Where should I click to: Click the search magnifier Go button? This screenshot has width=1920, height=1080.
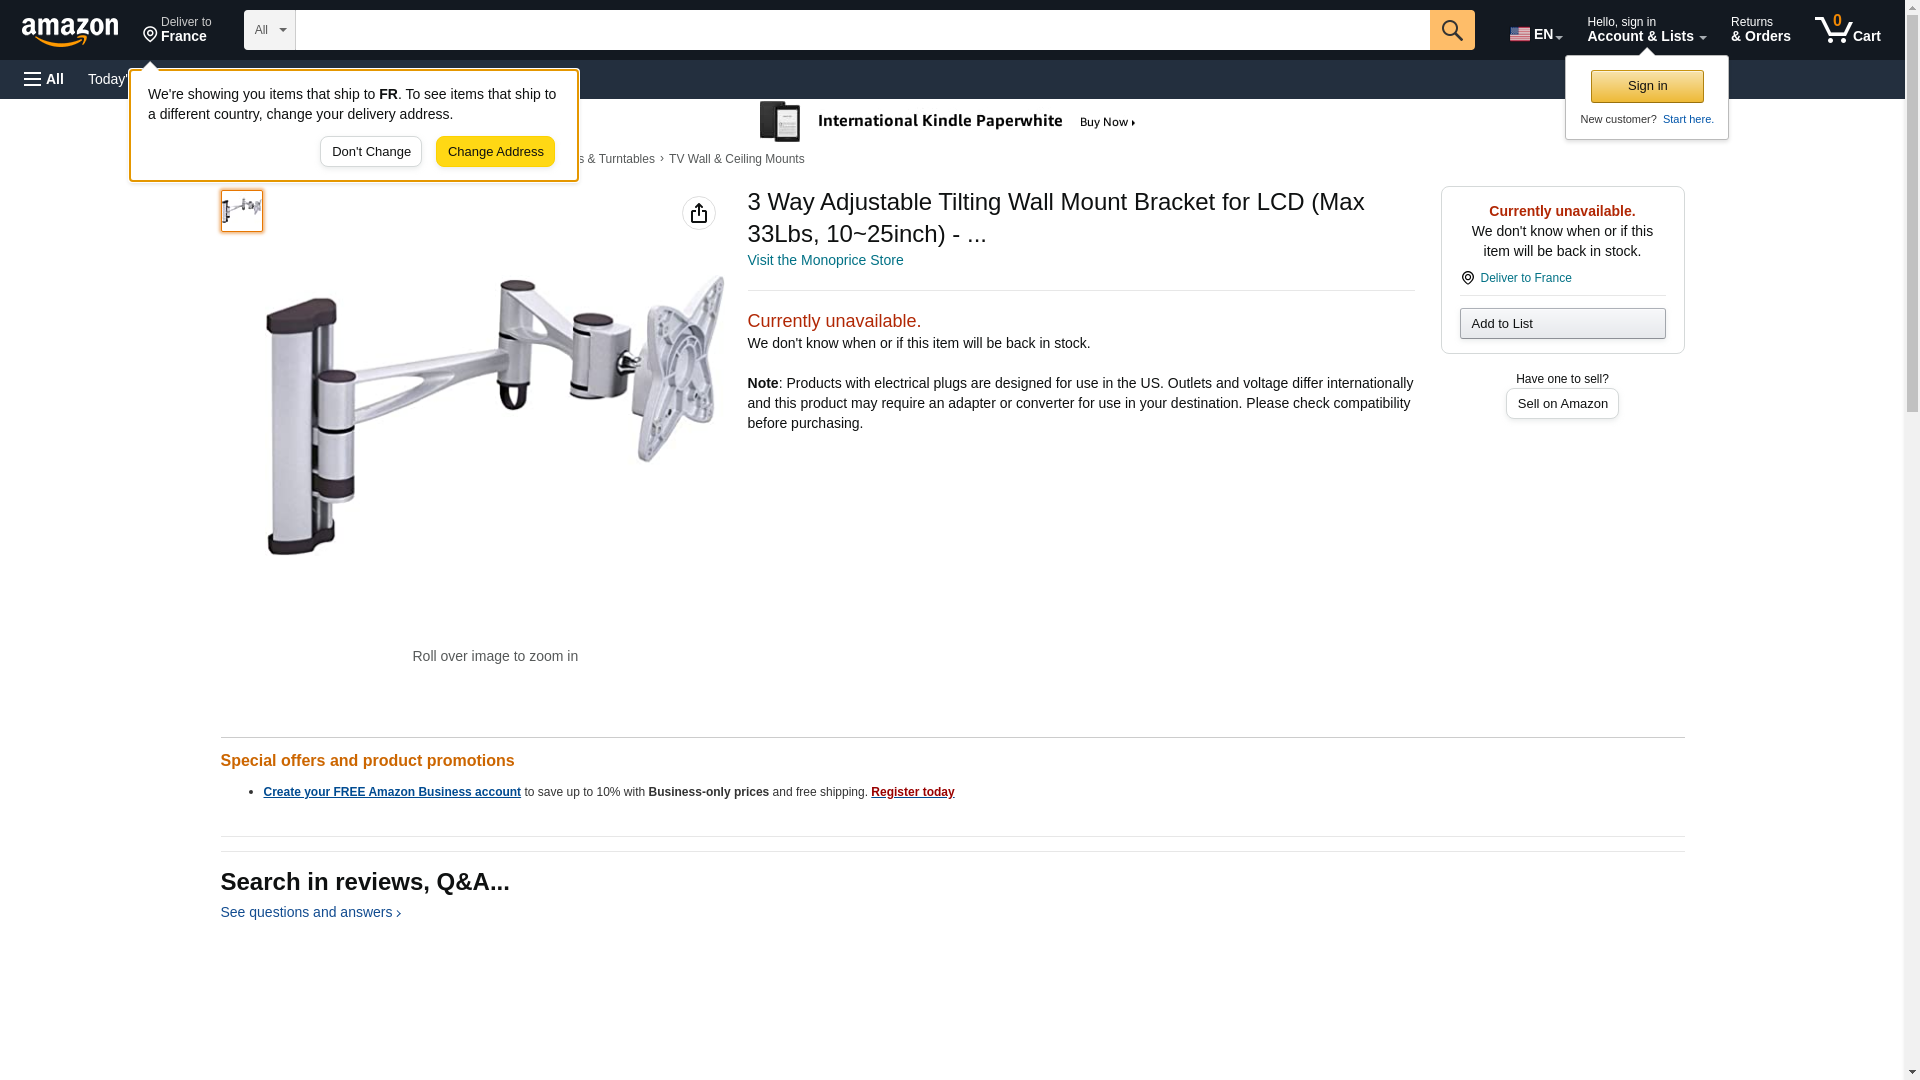1452,30
